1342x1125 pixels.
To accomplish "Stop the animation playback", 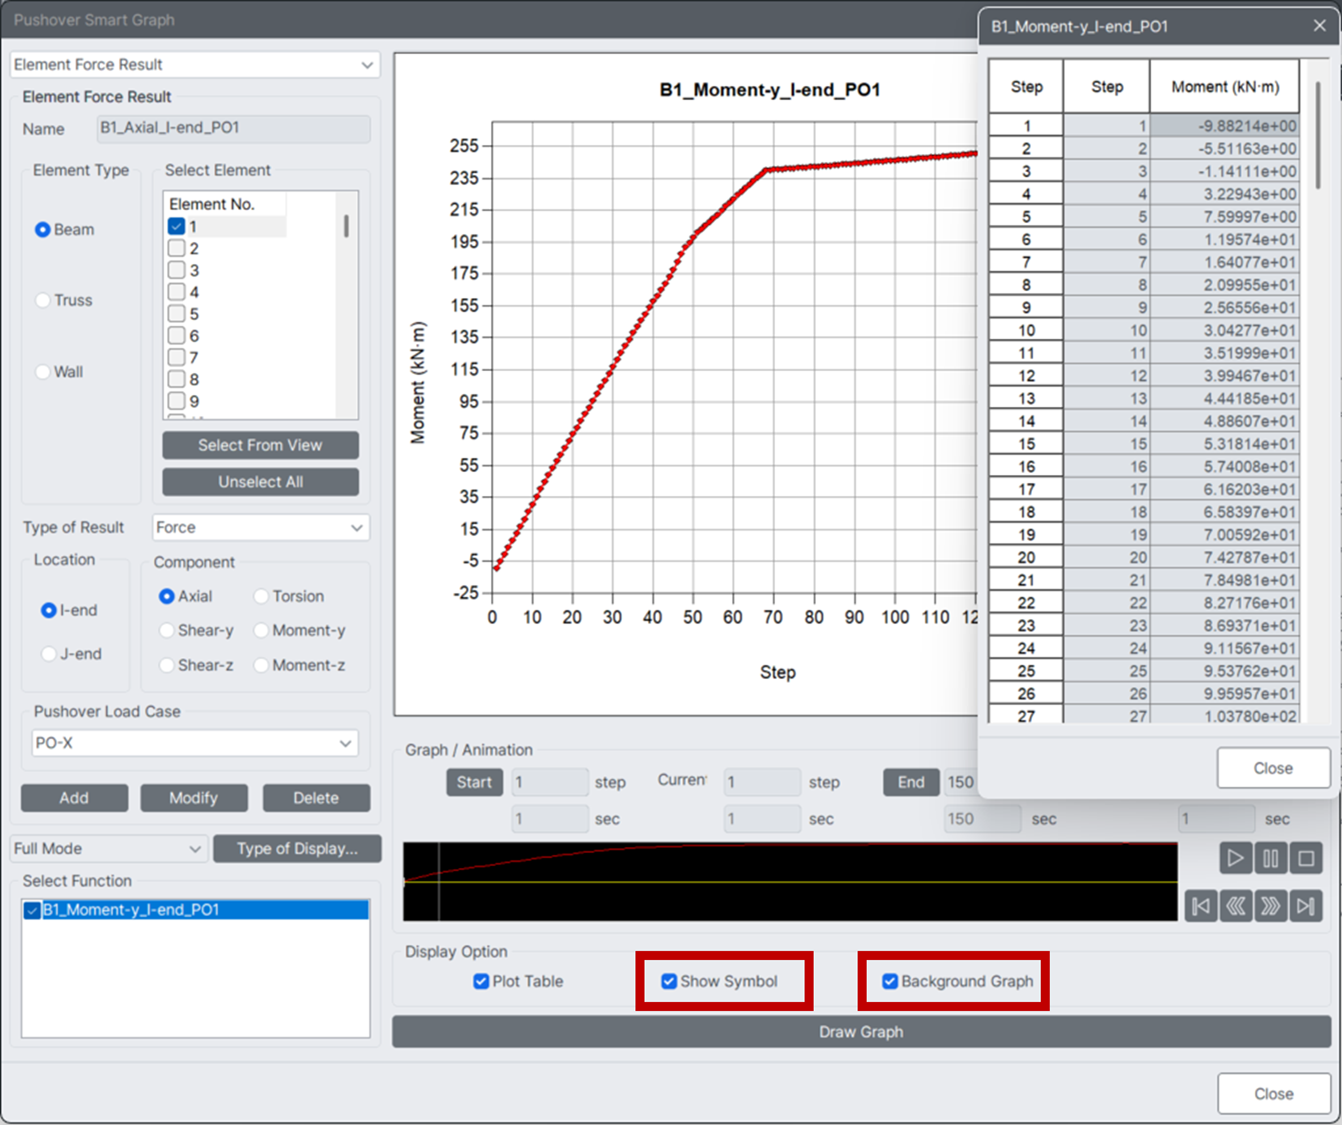I will (x=1306, y=858).
